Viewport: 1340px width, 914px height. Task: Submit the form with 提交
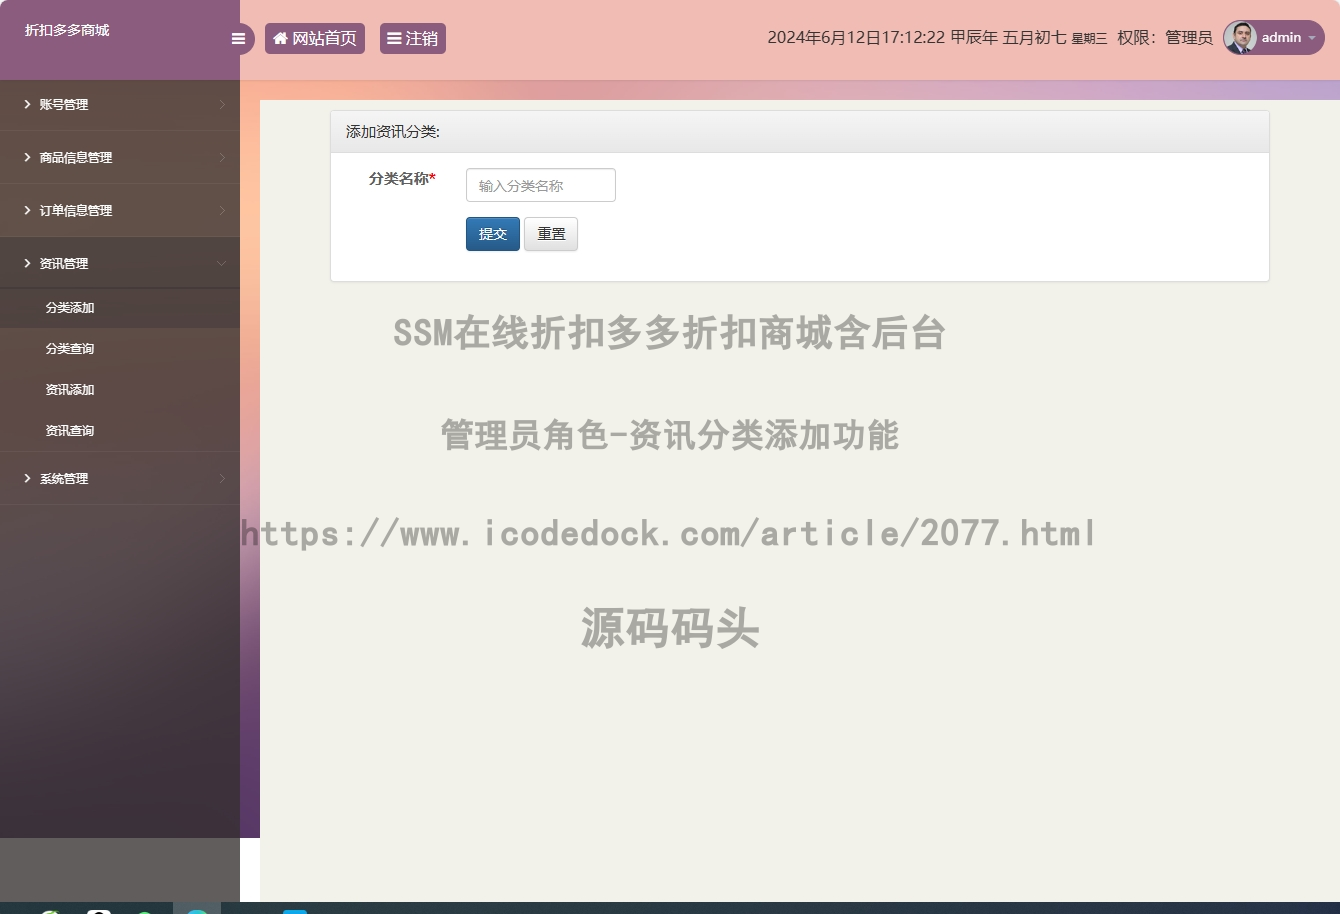pyautogui.click(x=492, y=234)
